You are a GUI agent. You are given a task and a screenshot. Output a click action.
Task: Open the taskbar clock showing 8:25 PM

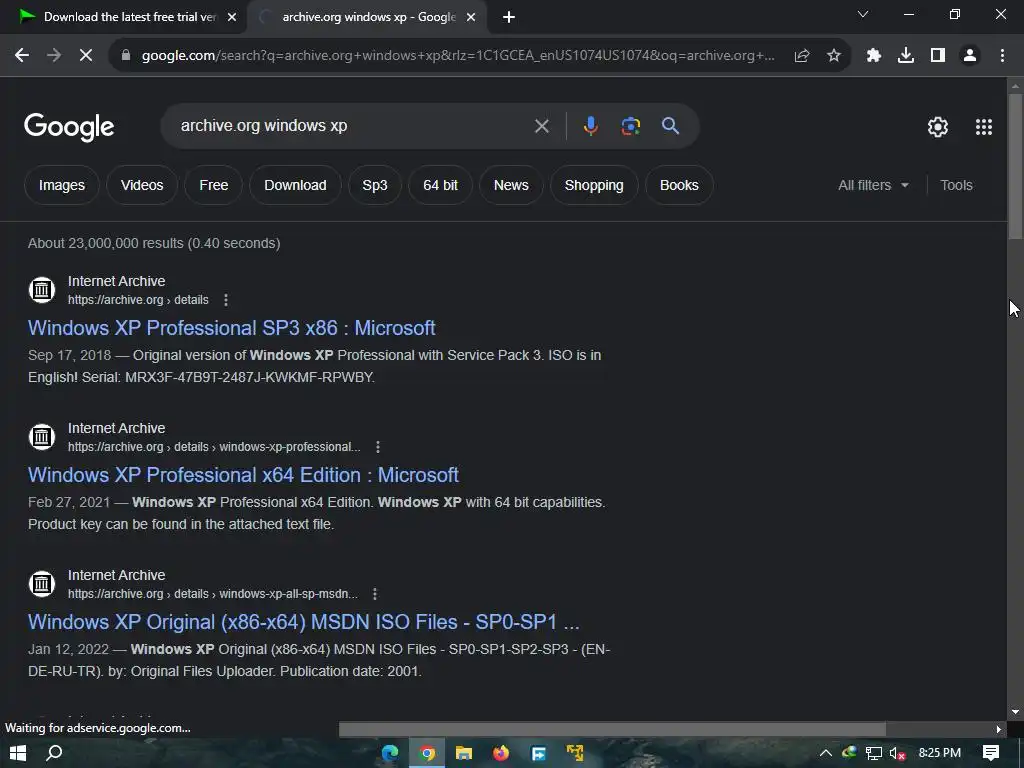[x=940, y=753]
